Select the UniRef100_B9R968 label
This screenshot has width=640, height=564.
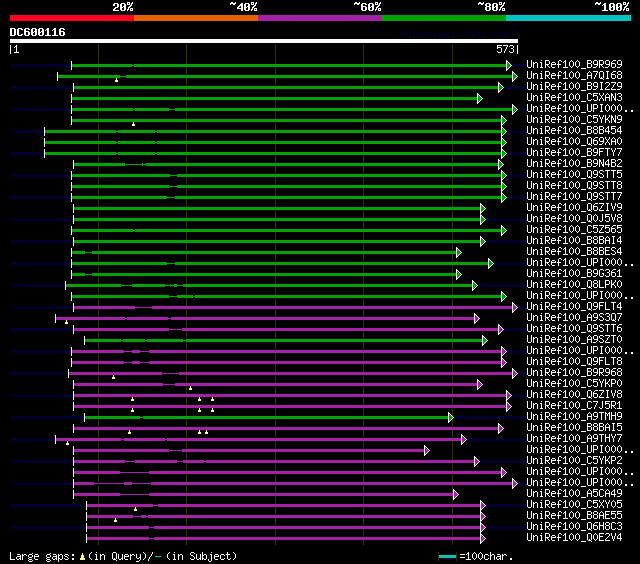coord(574,373)
